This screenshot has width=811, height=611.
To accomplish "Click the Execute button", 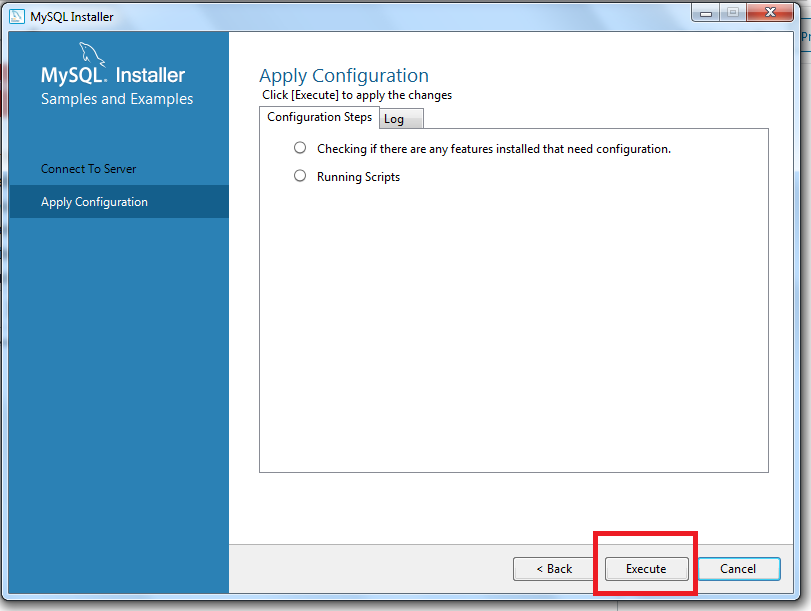I will tap(647, 569).
